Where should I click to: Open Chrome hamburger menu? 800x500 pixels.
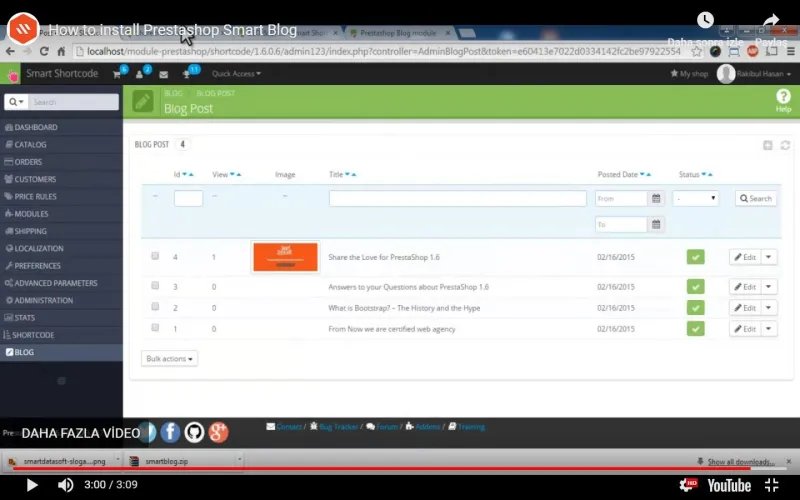click(791, 52)
